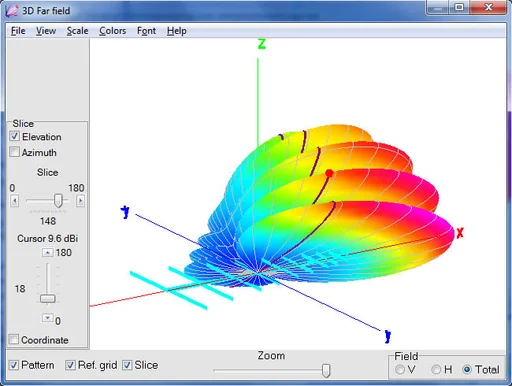Minimize the 3D Far field window
Image resolution: width=512 pixels, height=386 pixels.
click(438, 8)
